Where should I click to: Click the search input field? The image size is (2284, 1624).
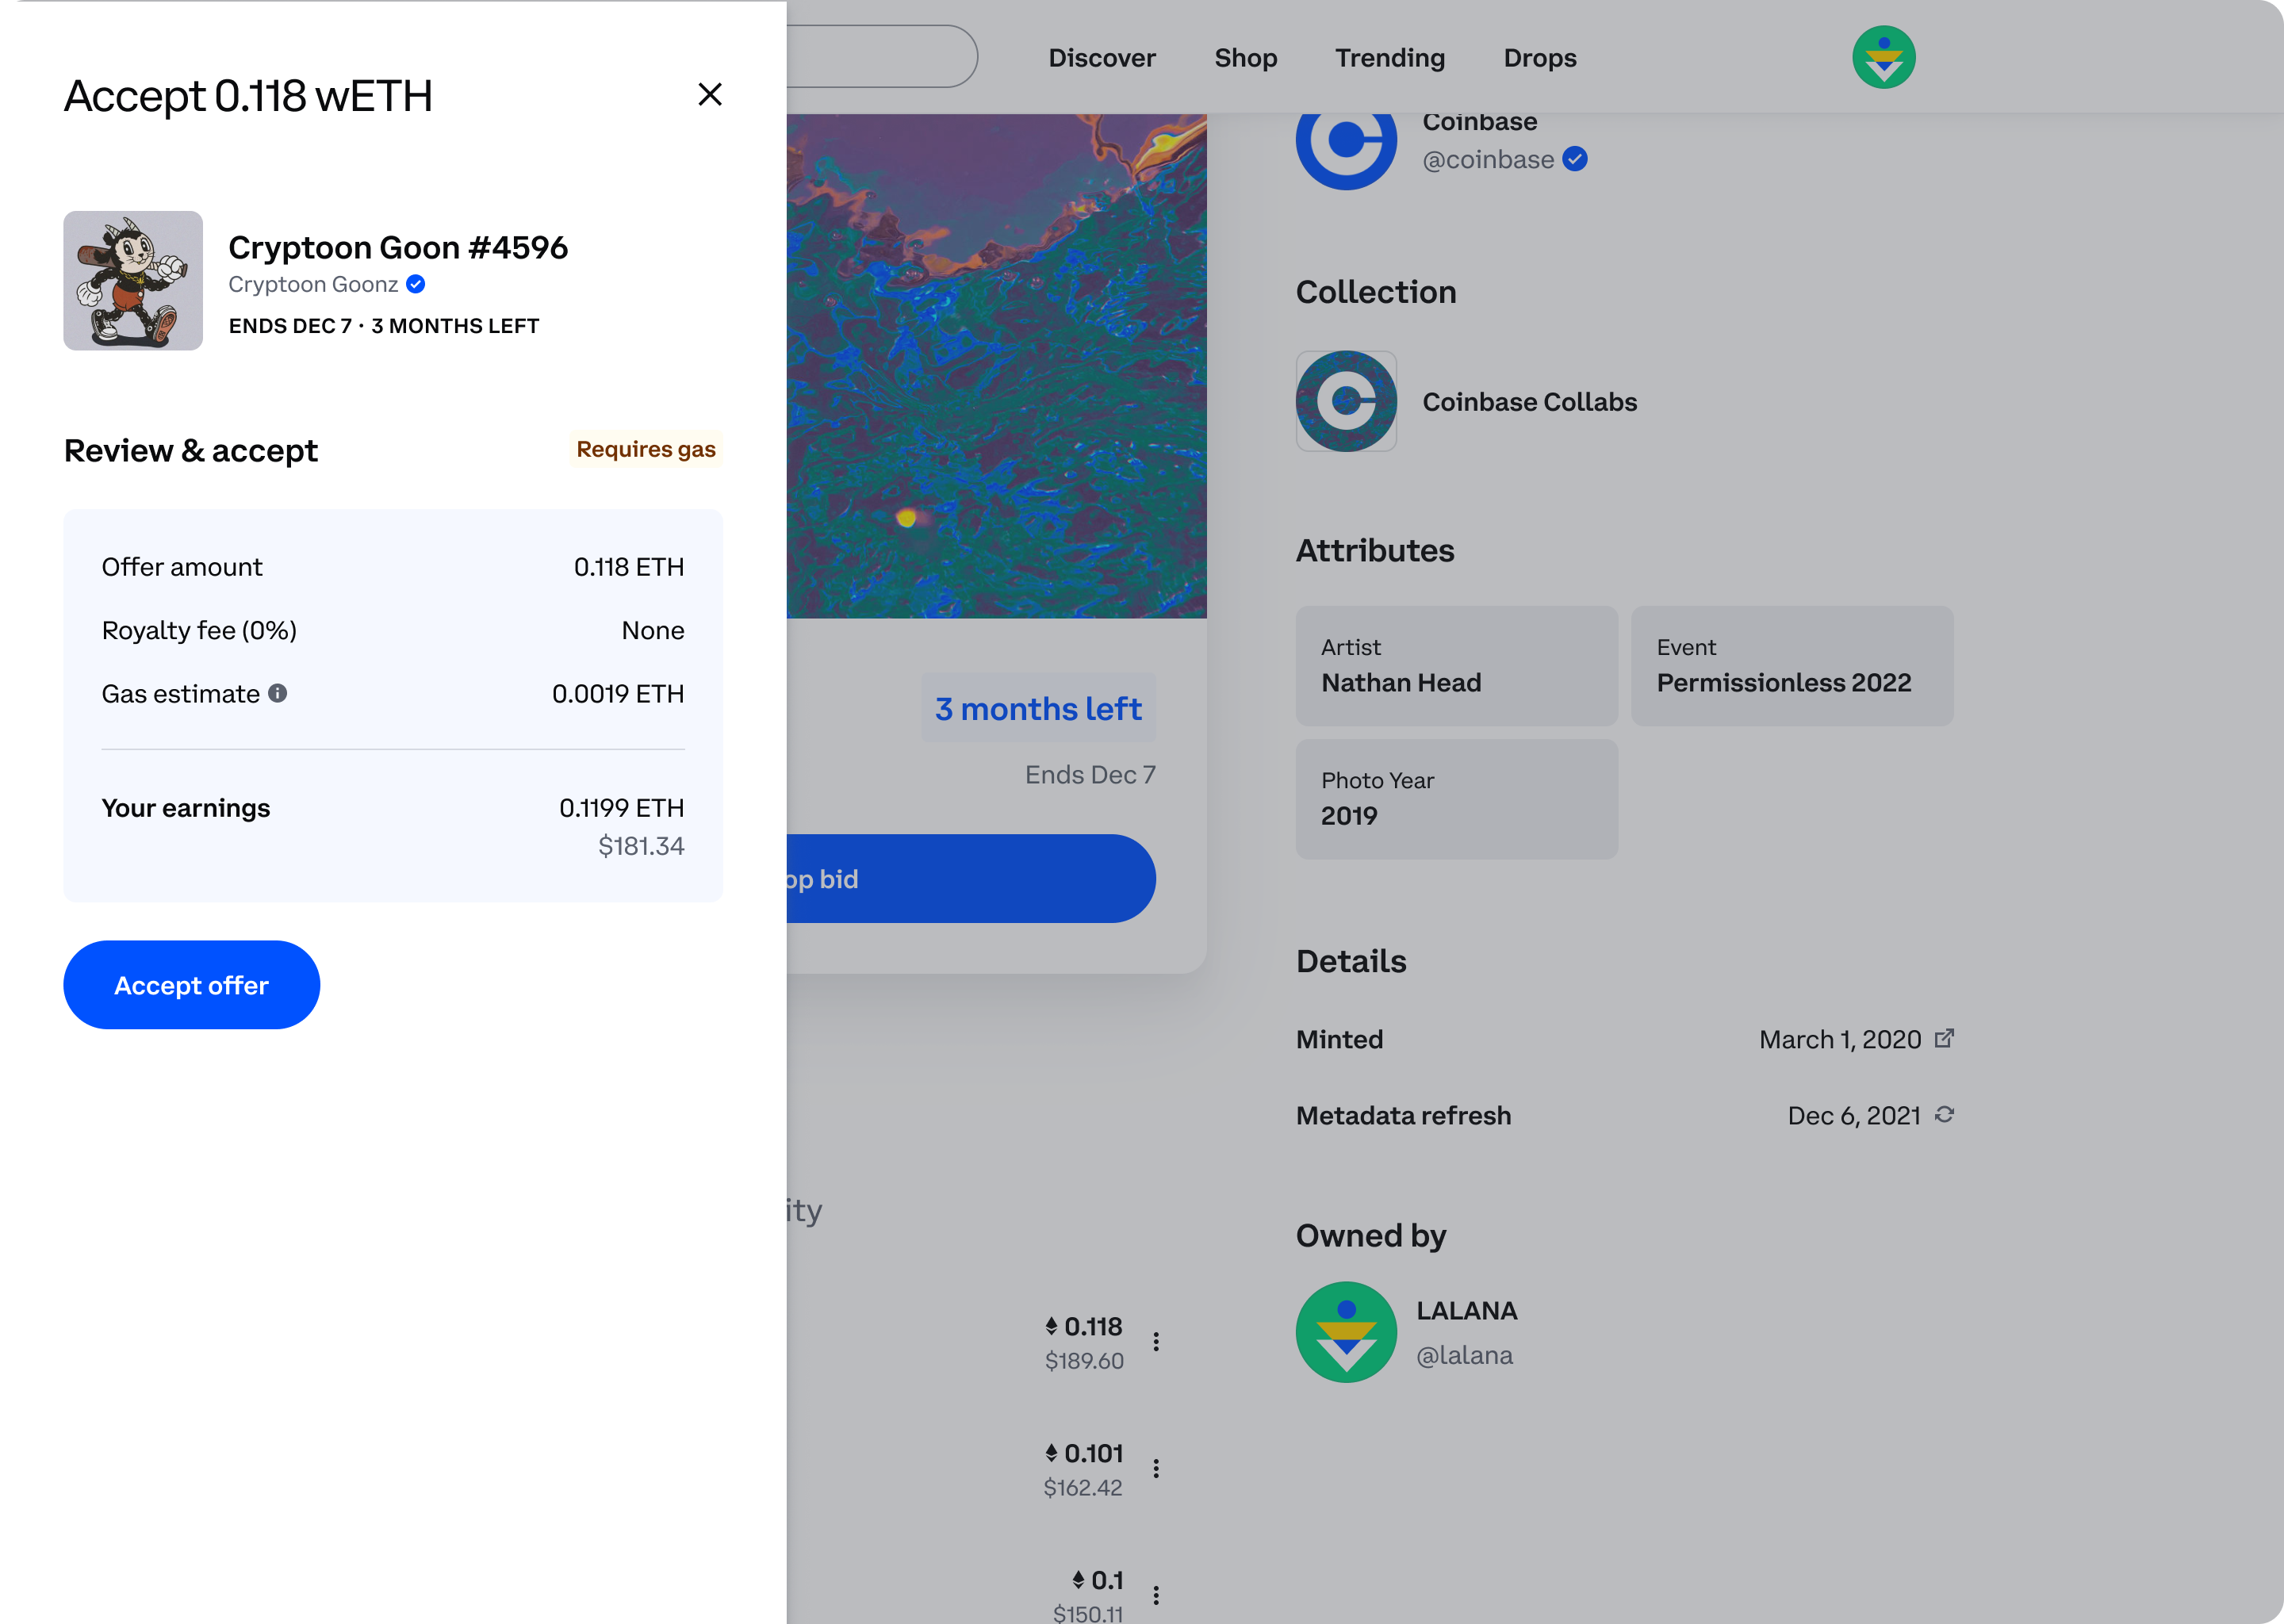pyautogui.click(x=880, y=57)
